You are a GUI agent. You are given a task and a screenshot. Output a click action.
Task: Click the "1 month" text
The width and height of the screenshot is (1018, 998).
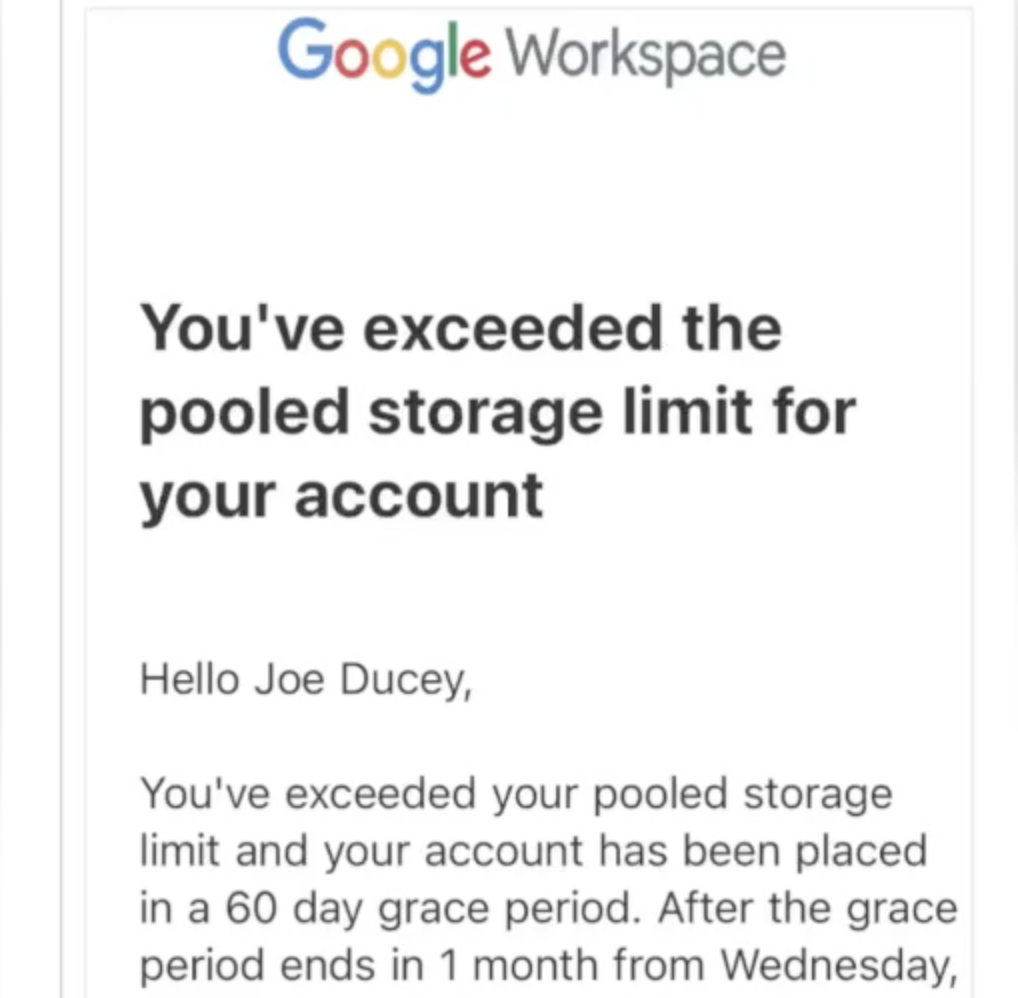tap(517, 965)
